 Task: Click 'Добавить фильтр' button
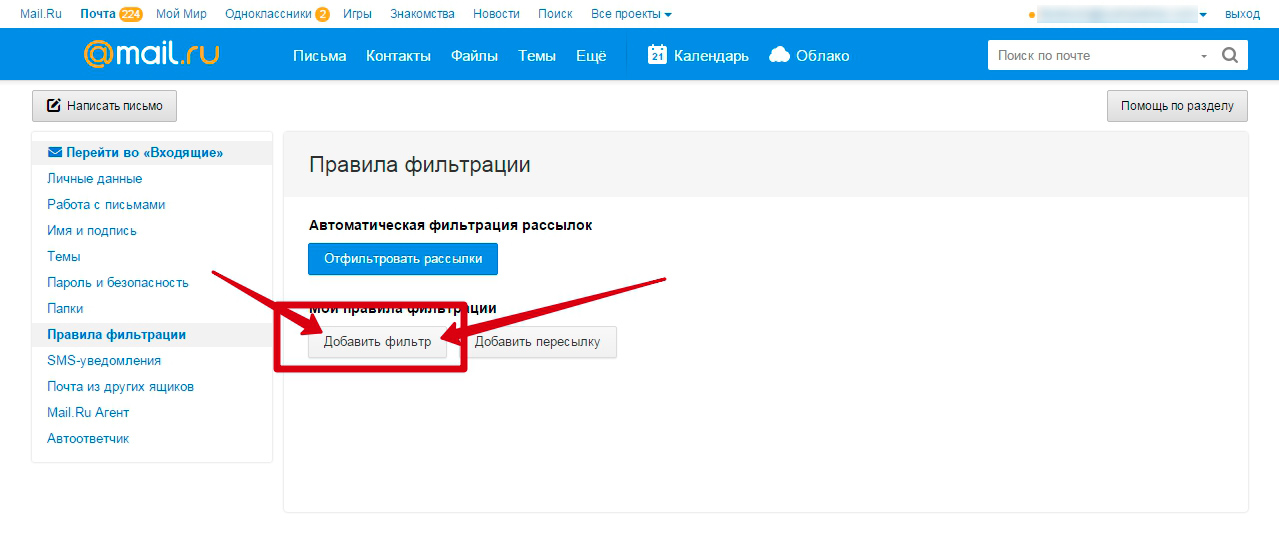[x=377, y=342]
